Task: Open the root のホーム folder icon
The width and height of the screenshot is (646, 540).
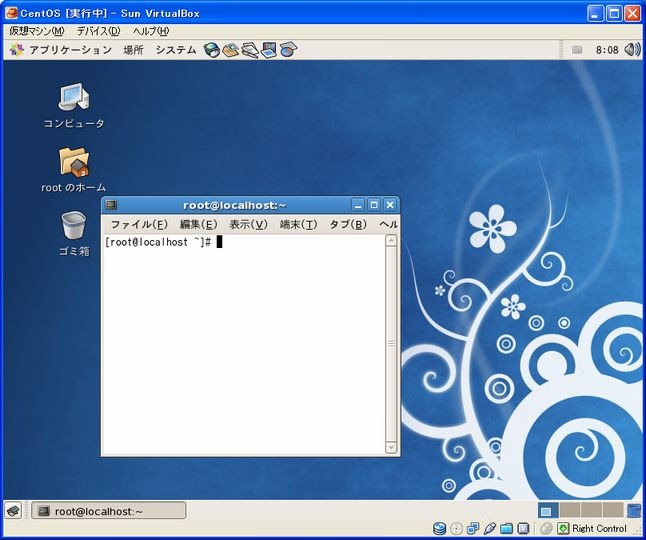Action: click(x=74, y=161)
